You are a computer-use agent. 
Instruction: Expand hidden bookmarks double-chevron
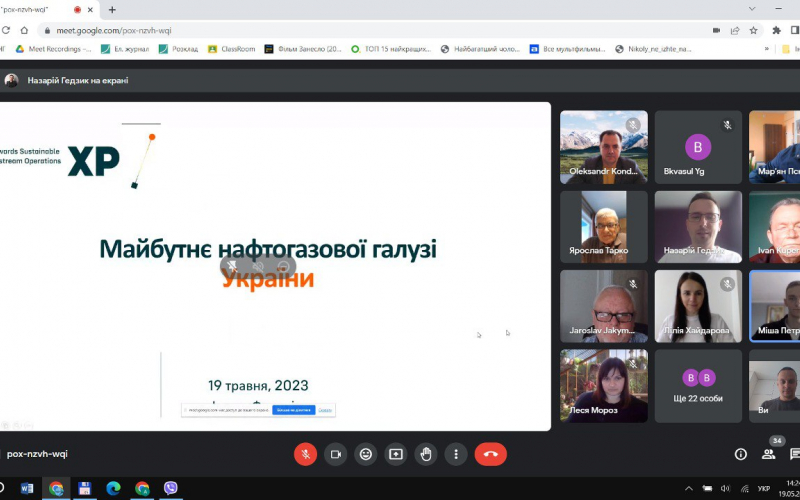(x=766, y=49)
